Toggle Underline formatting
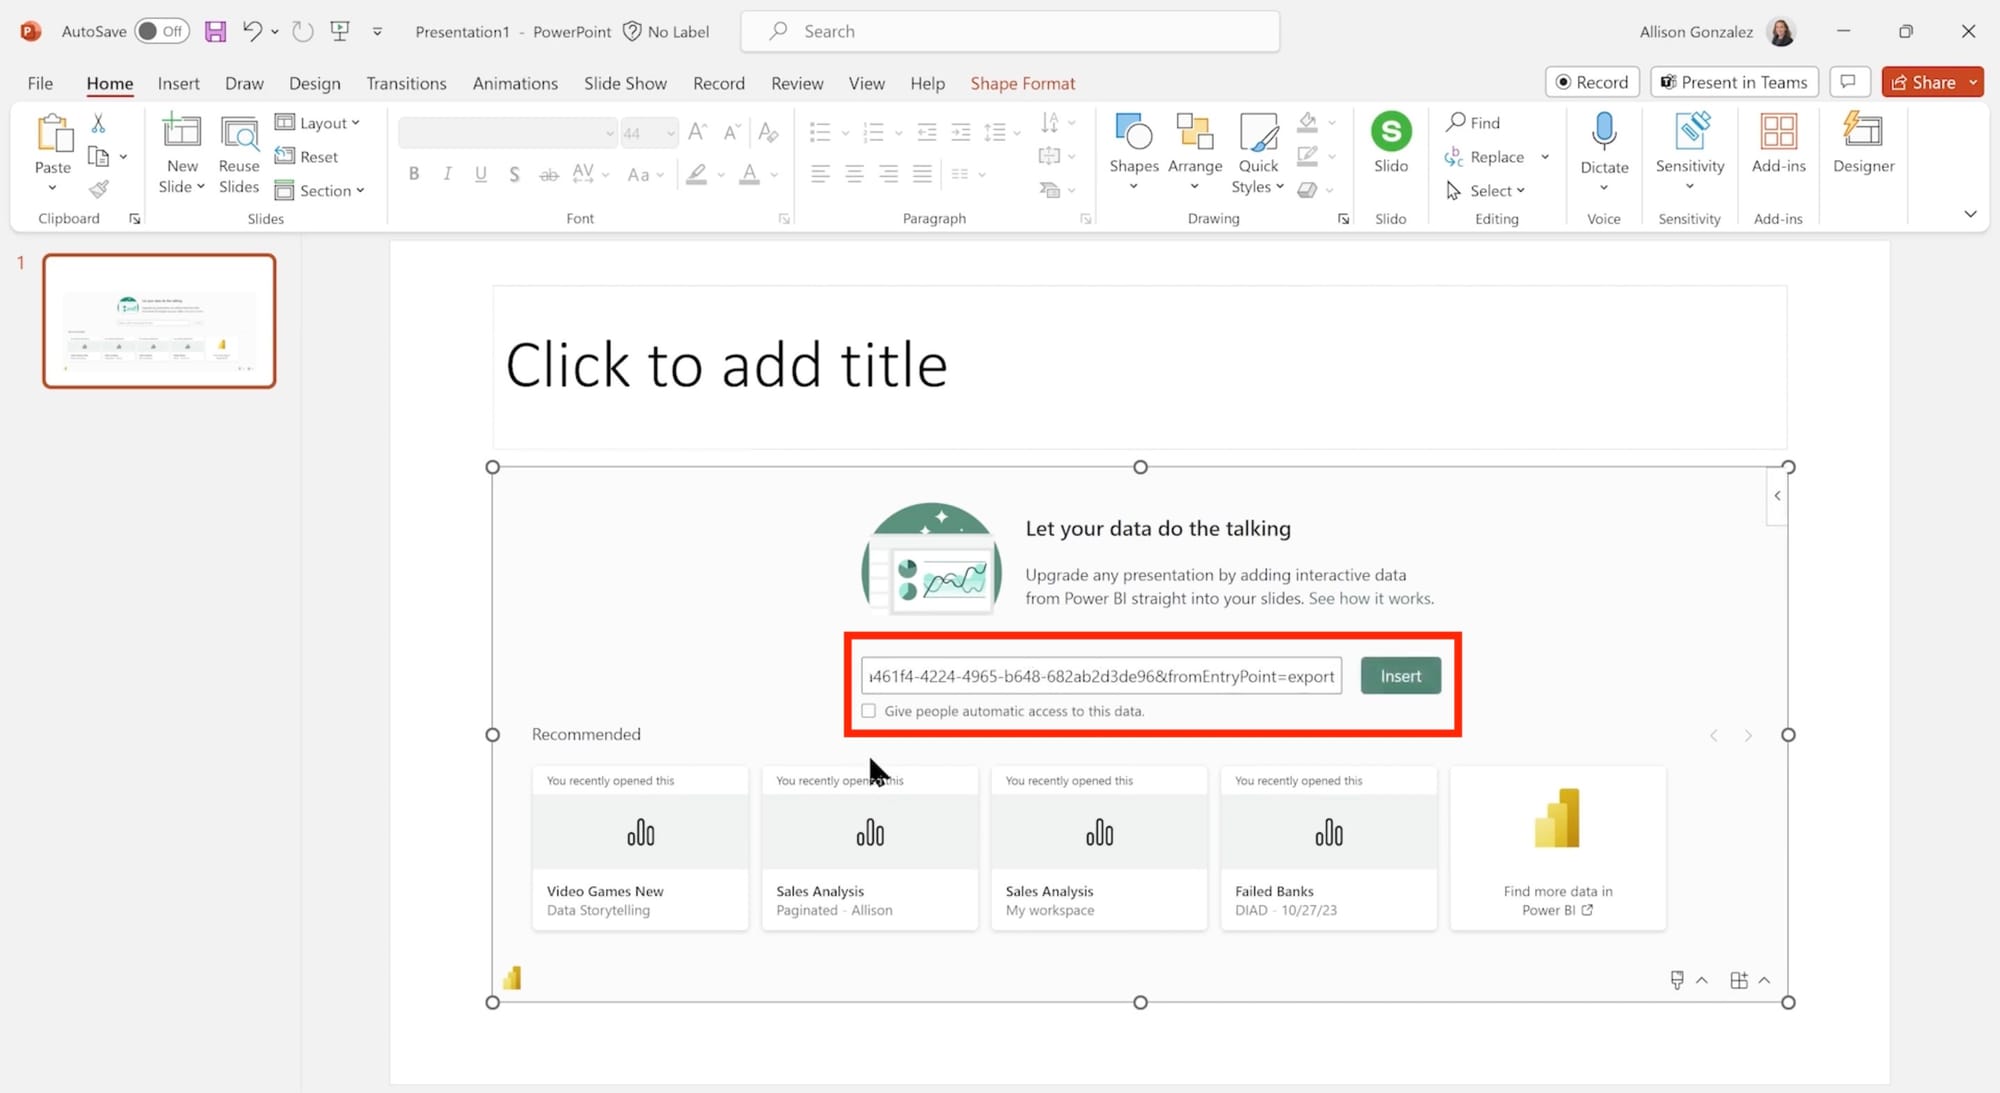 [x=481, y=174]
